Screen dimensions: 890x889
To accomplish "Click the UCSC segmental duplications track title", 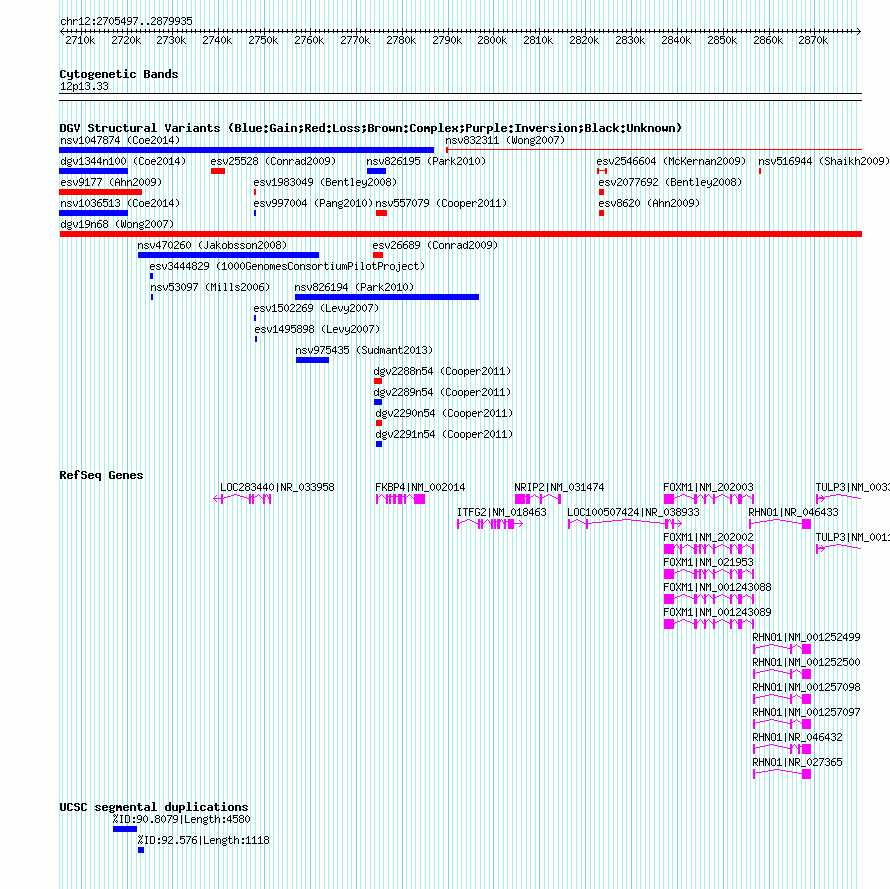I will [153, 807].
